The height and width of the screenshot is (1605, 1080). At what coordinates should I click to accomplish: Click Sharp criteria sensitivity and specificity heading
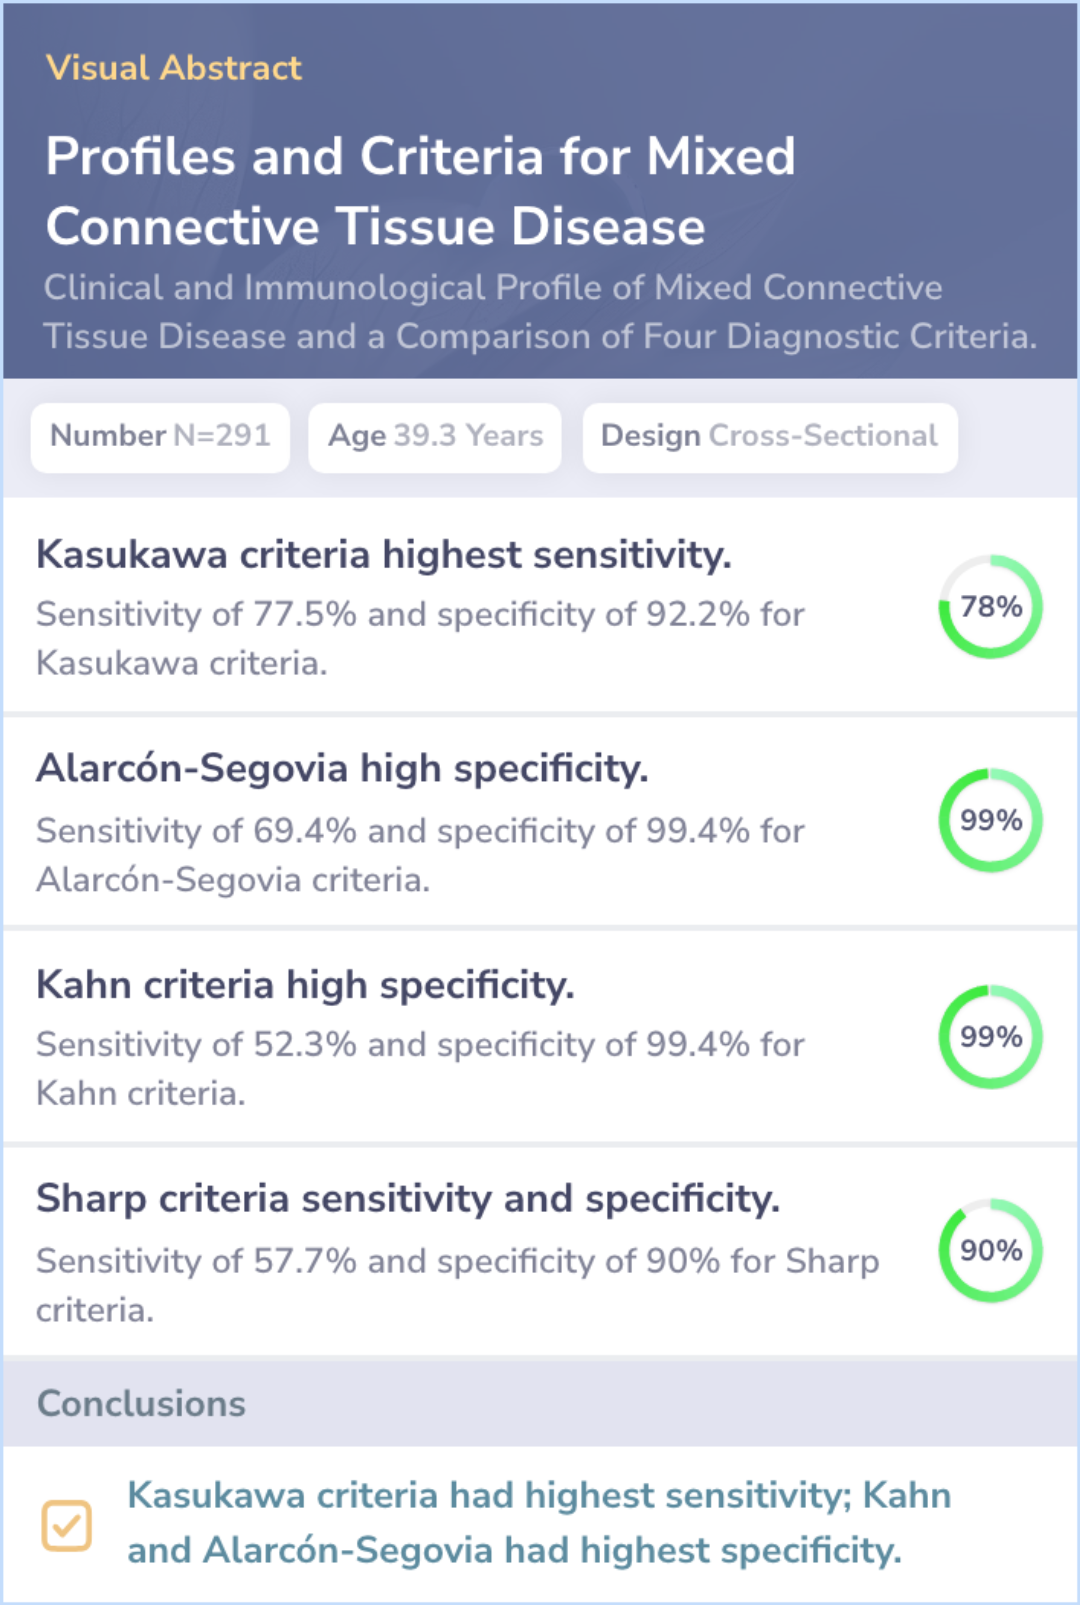pyautogui.click(x=408, y=1199)
